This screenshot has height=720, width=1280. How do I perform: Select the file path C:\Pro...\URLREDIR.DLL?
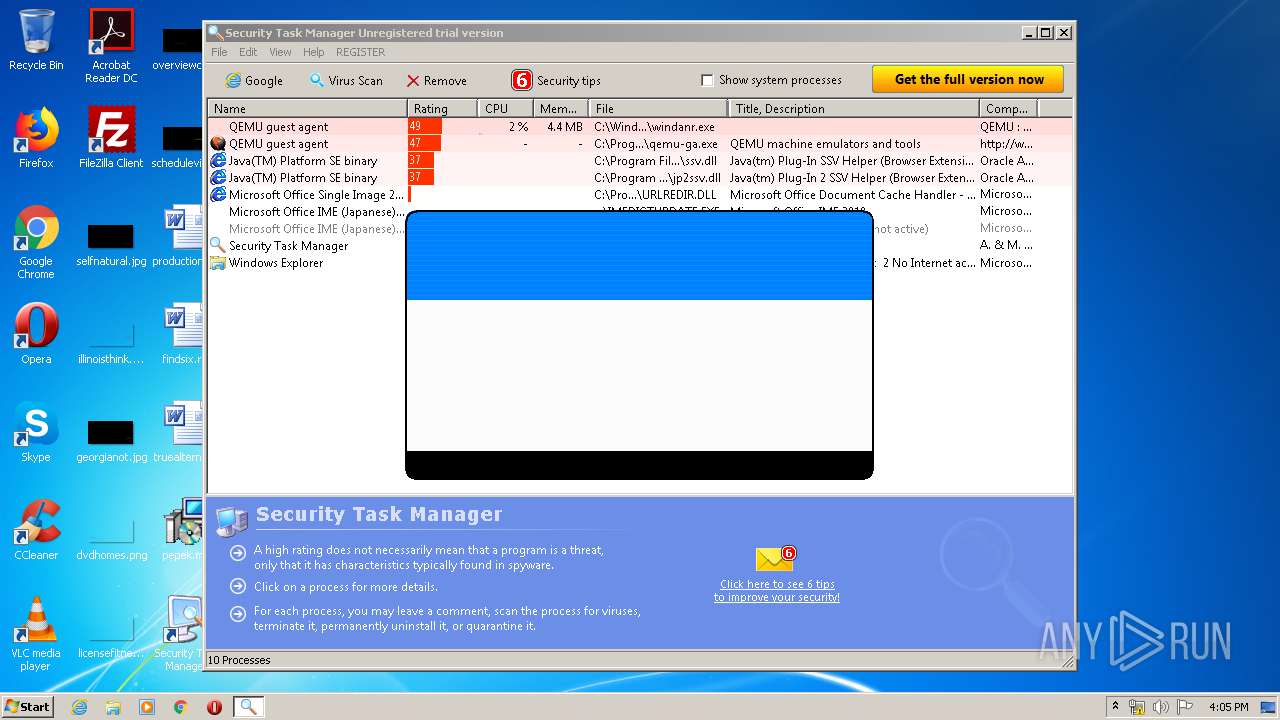point(655,195)
